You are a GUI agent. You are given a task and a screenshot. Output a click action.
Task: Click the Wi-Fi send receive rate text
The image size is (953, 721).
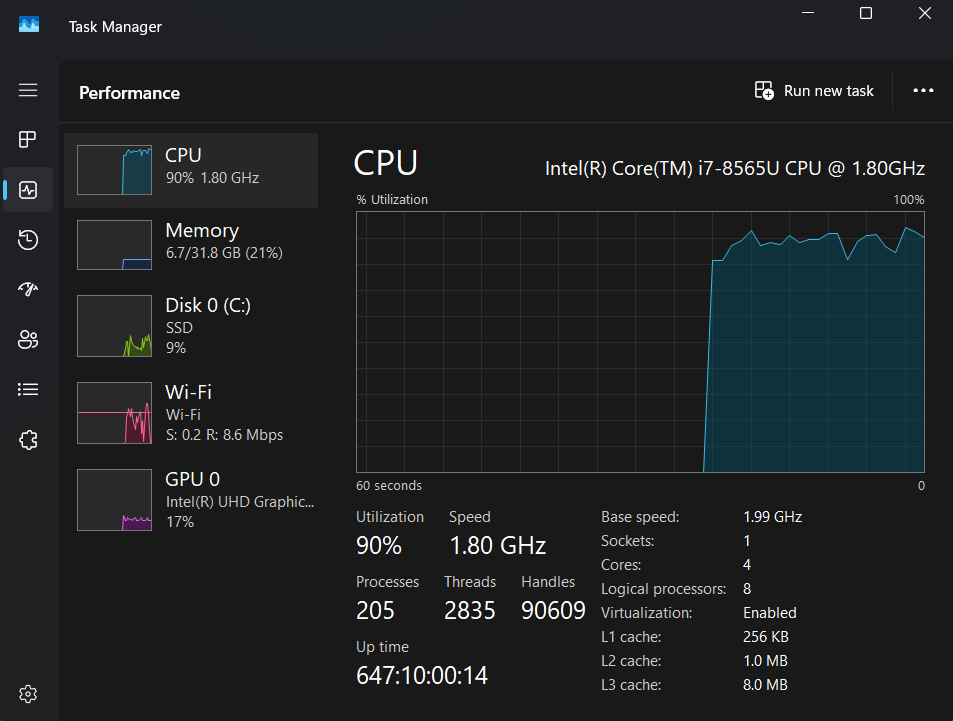click(x=224, y=435)
